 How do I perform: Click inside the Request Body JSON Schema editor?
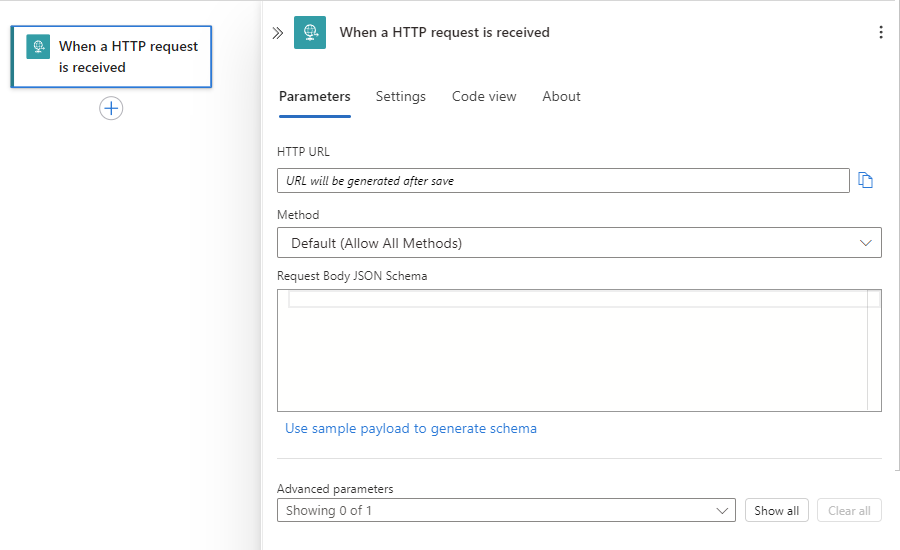(x=570, y=355)
